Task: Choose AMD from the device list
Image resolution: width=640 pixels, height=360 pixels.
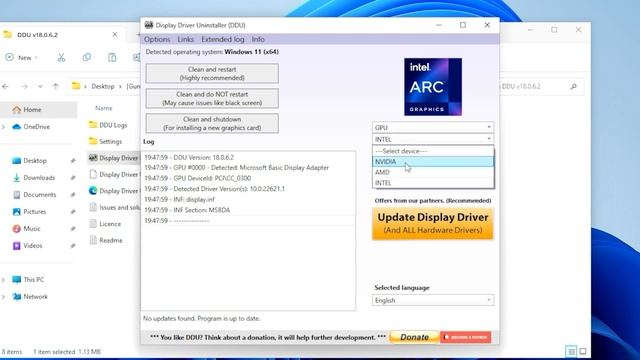Action: [x=433, y=172]
